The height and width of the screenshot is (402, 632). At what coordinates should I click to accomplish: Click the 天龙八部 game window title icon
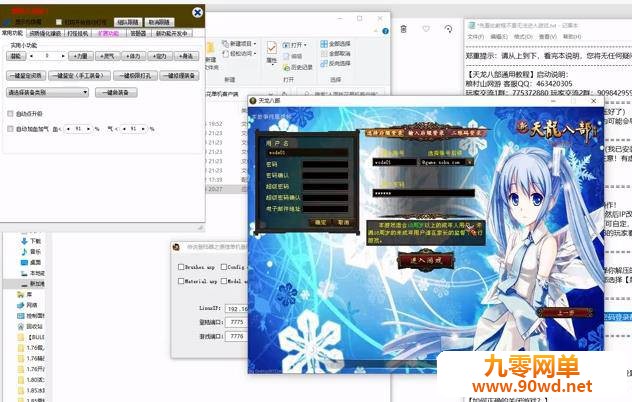[x=253, y=100]
